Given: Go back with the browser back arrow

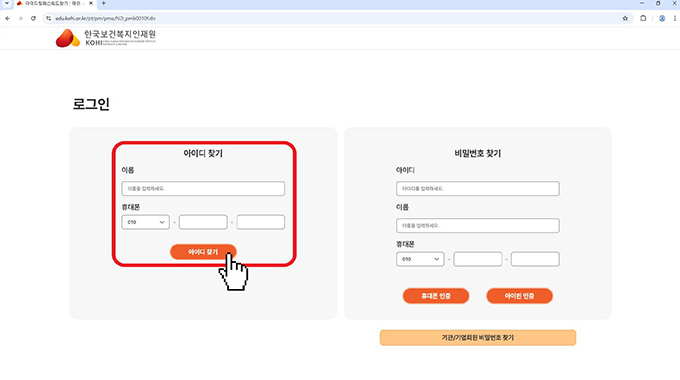Looking at the screenshot, I should click(7, 18).
